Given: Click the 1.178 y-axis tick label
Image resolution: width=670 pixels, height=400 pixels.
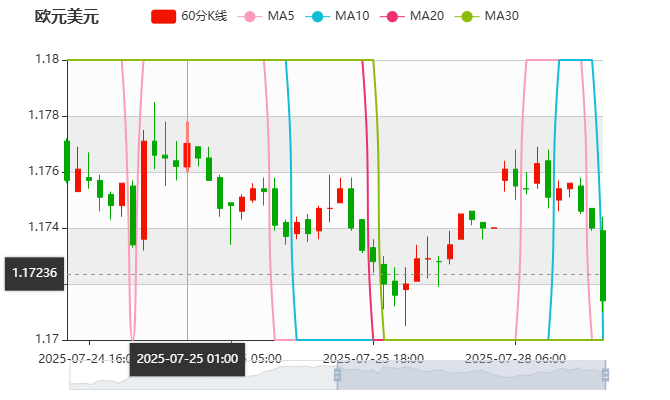Looking at the screenshot, I should click(x=42, y=116).
